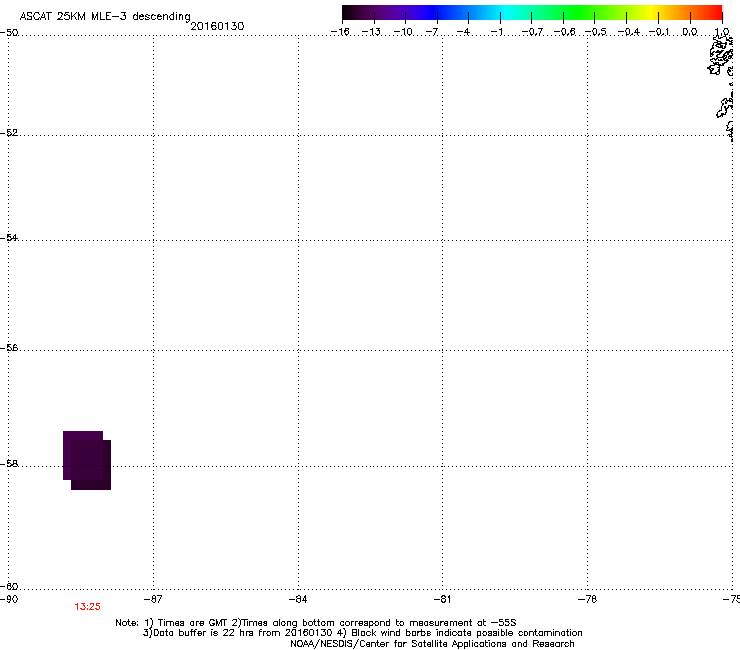Click the longitude label -81
The image size is (740, 650).
click(442, 599)
